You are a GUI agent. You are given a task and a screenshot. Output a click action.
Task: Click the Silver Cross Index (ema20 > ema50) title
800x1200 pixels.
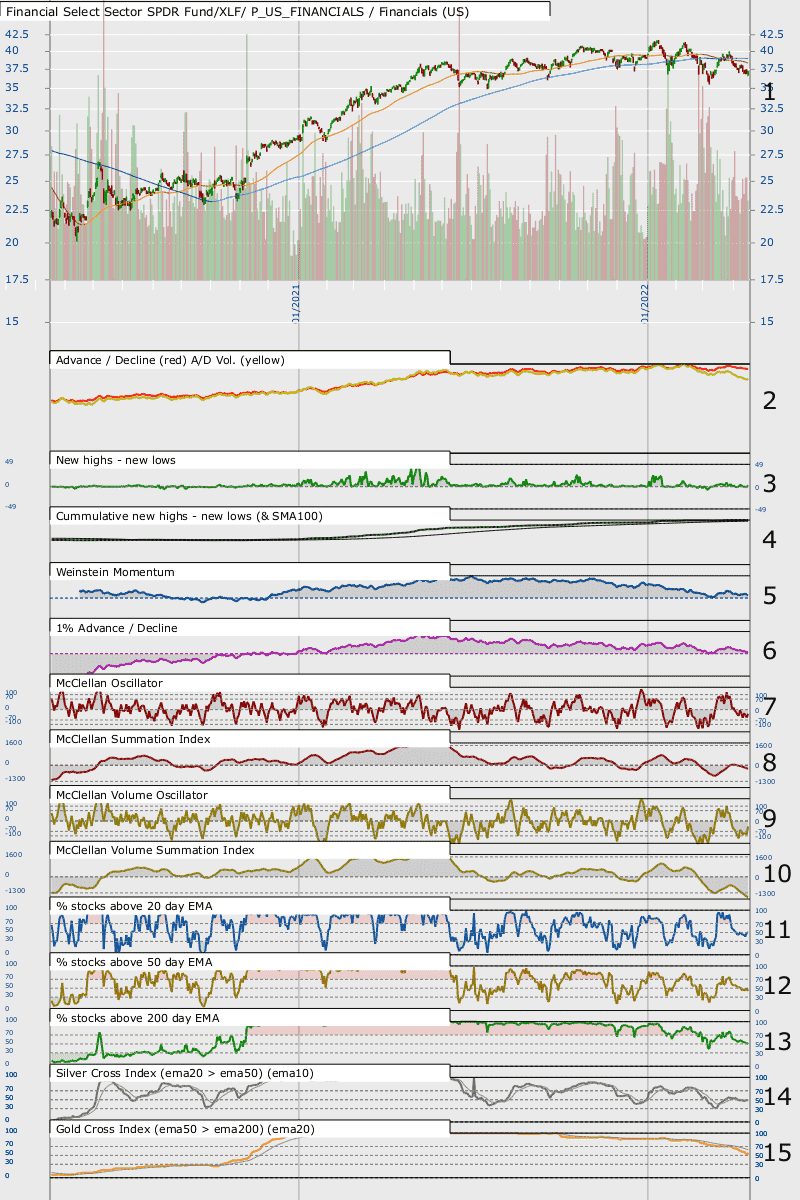pos(185,1073)
